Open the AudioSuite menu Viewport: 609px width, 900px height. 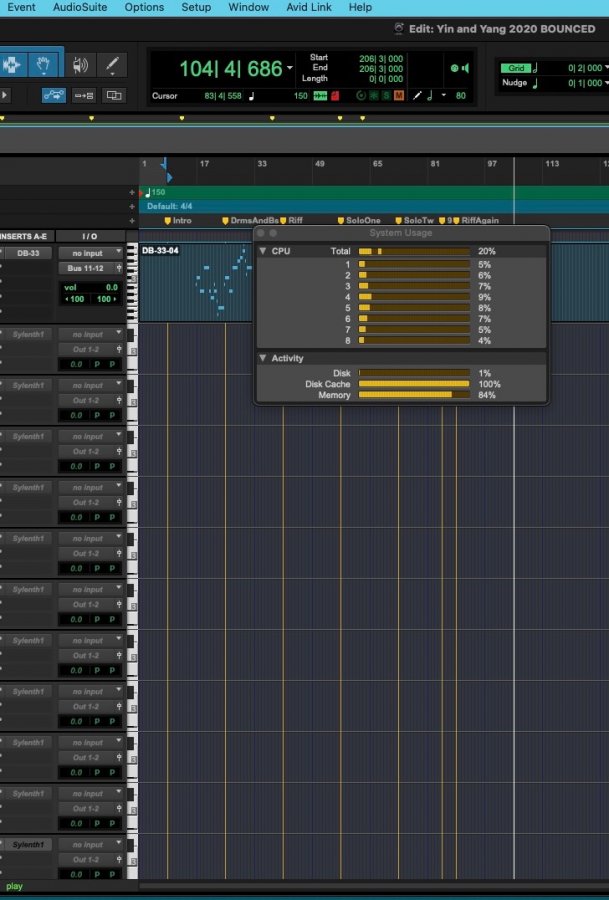point(82,7)
